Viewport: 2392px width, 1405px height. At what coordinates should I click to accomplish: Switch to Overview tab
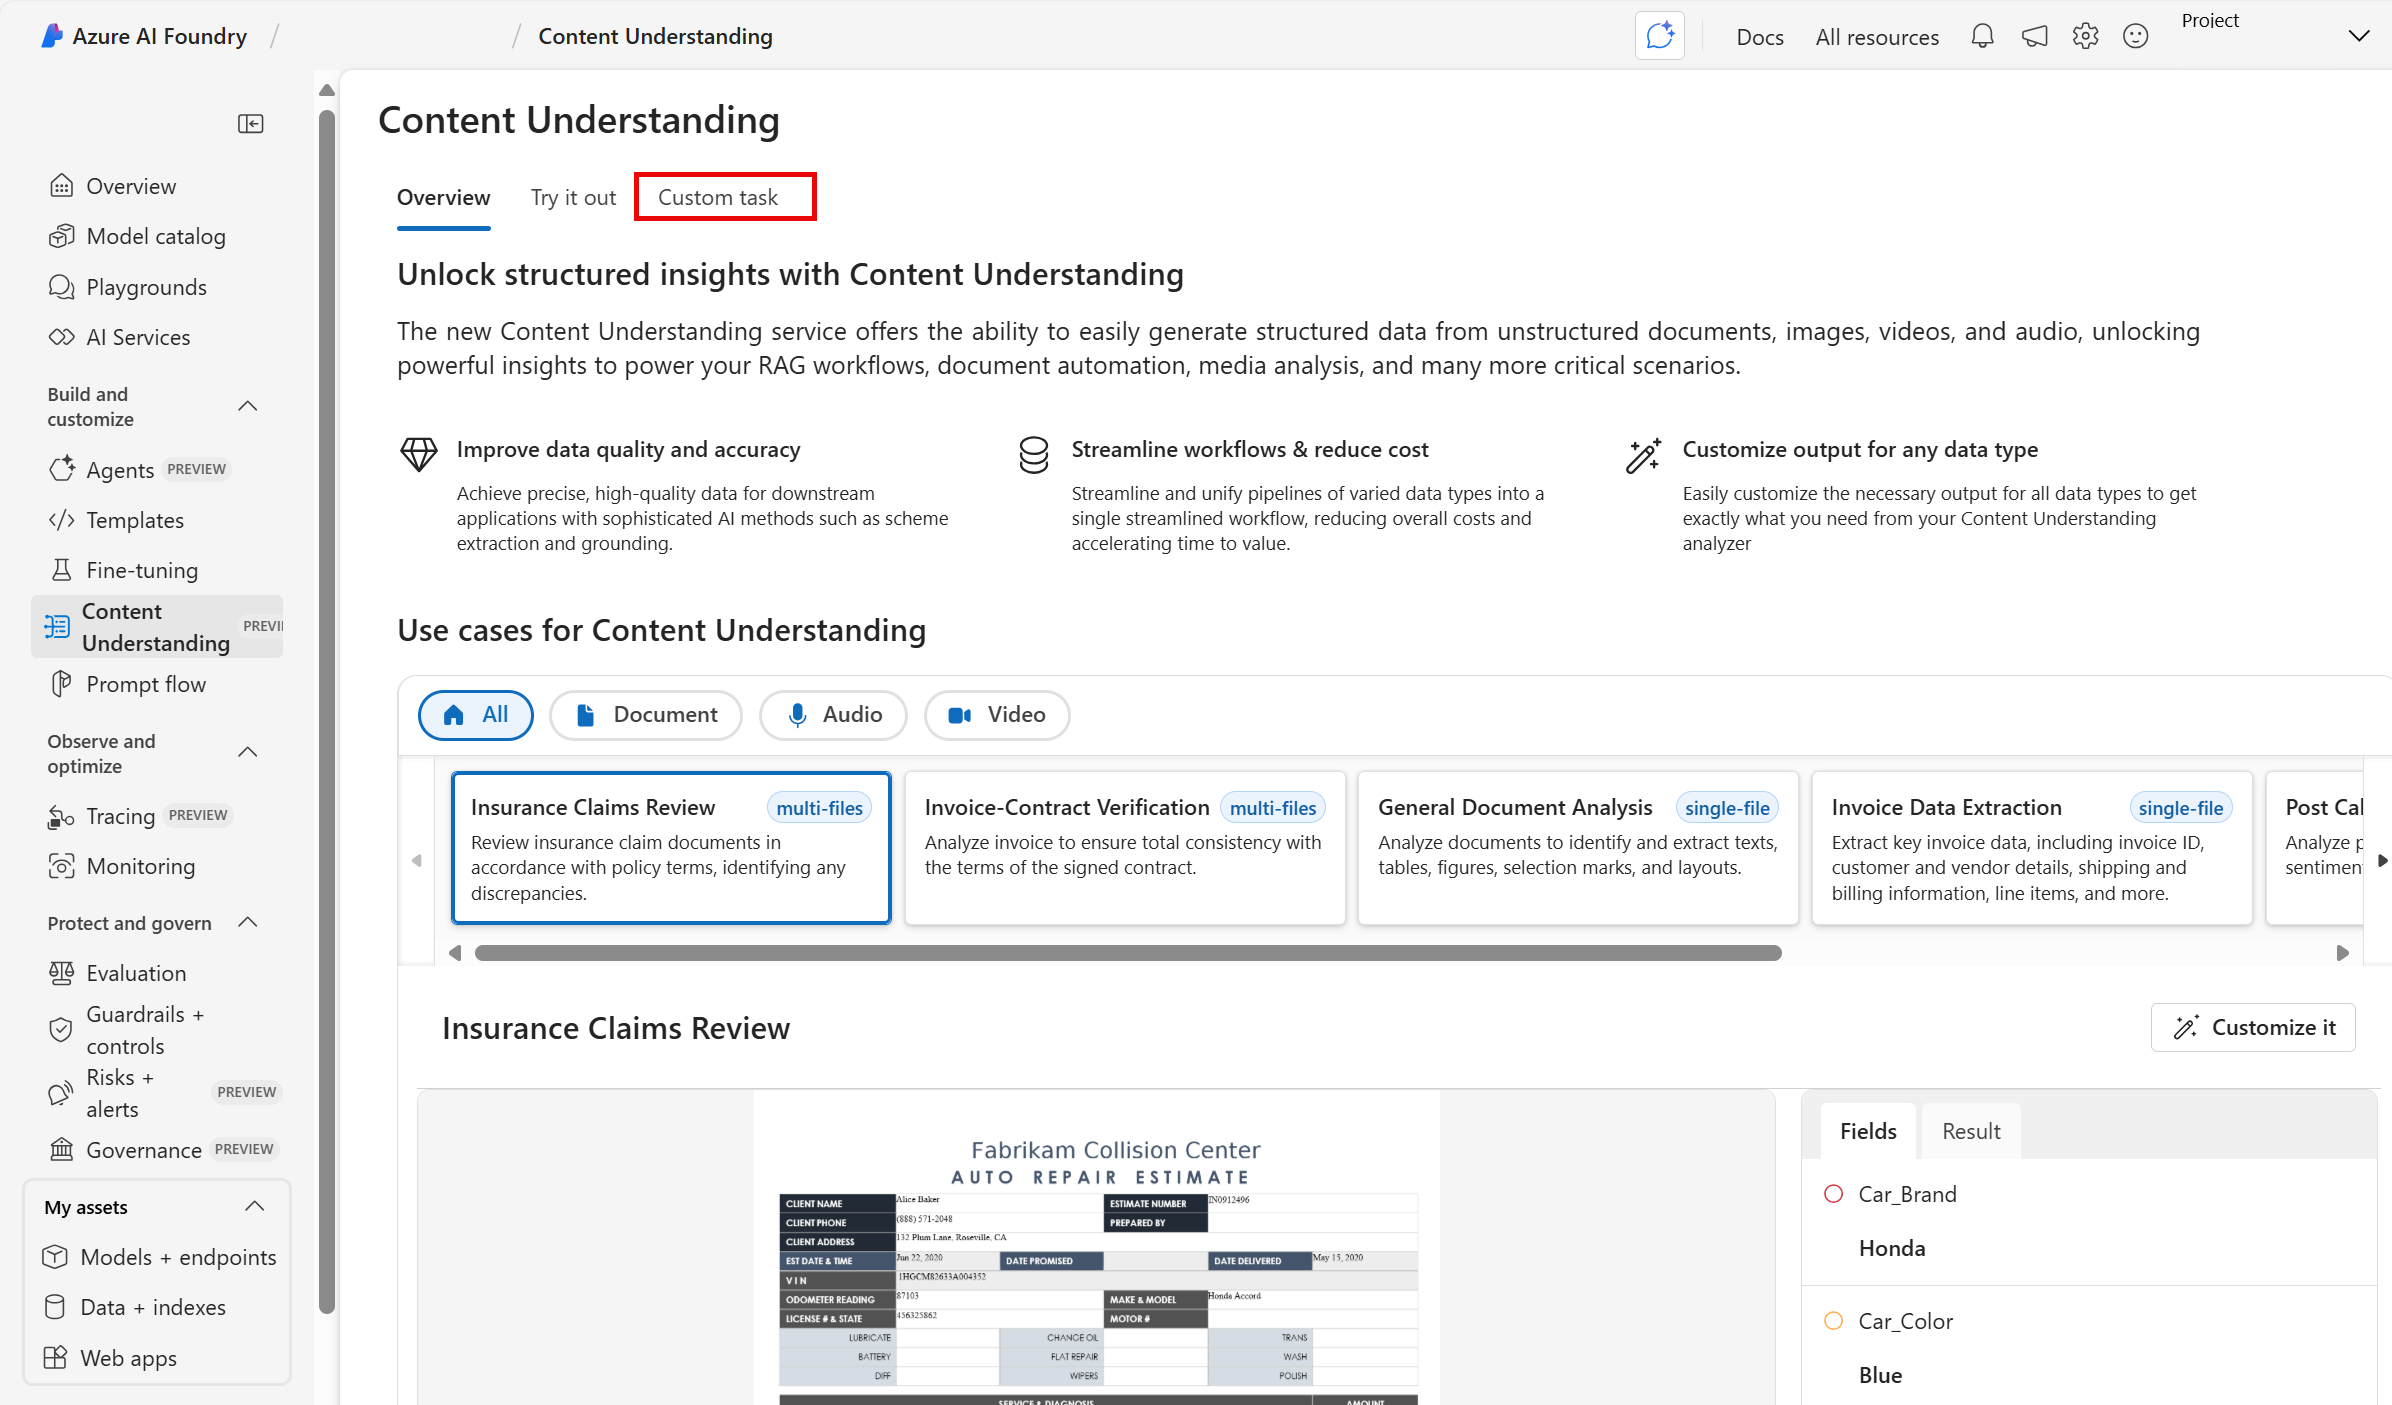pos(444,198)
